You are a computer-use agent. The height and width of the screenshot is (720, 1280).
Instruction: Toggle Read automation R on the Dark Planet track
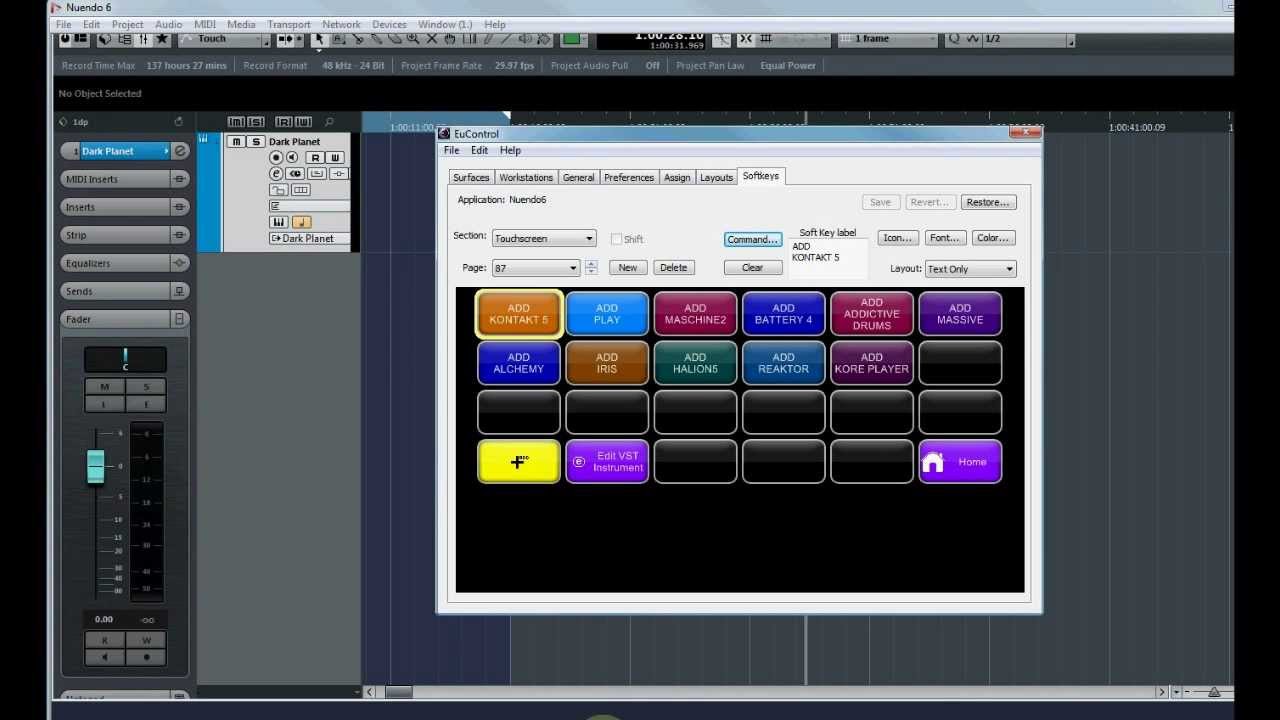(315, 157)
